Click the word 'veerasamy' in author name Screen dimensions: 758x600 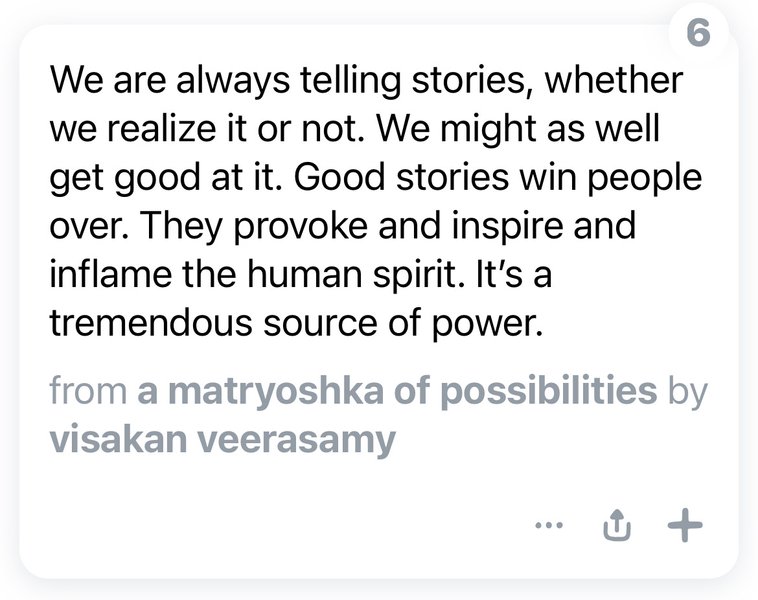point(297,439)
